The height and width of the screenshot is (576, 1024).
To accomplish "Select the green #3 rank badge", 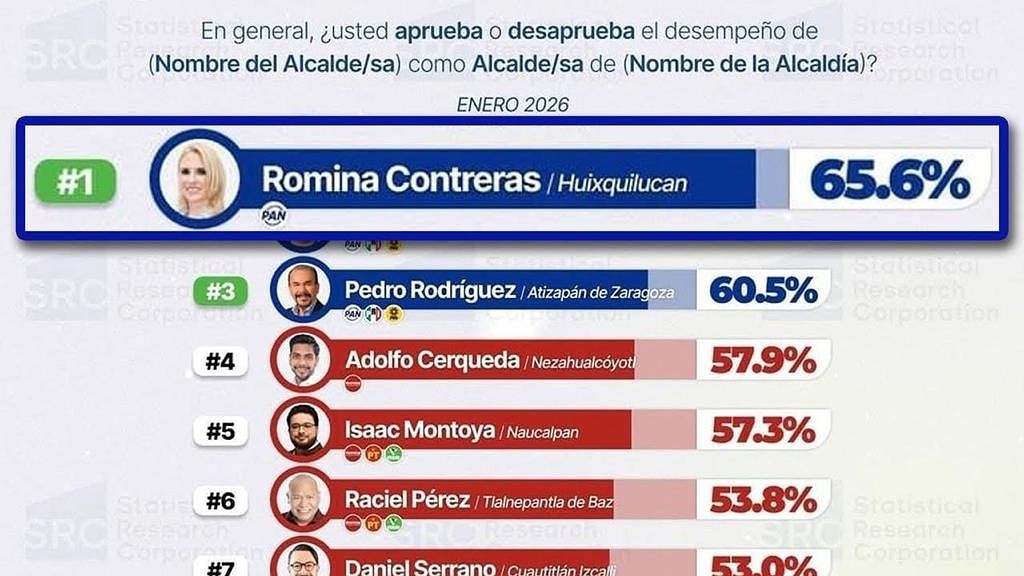I will pos(219,292).
